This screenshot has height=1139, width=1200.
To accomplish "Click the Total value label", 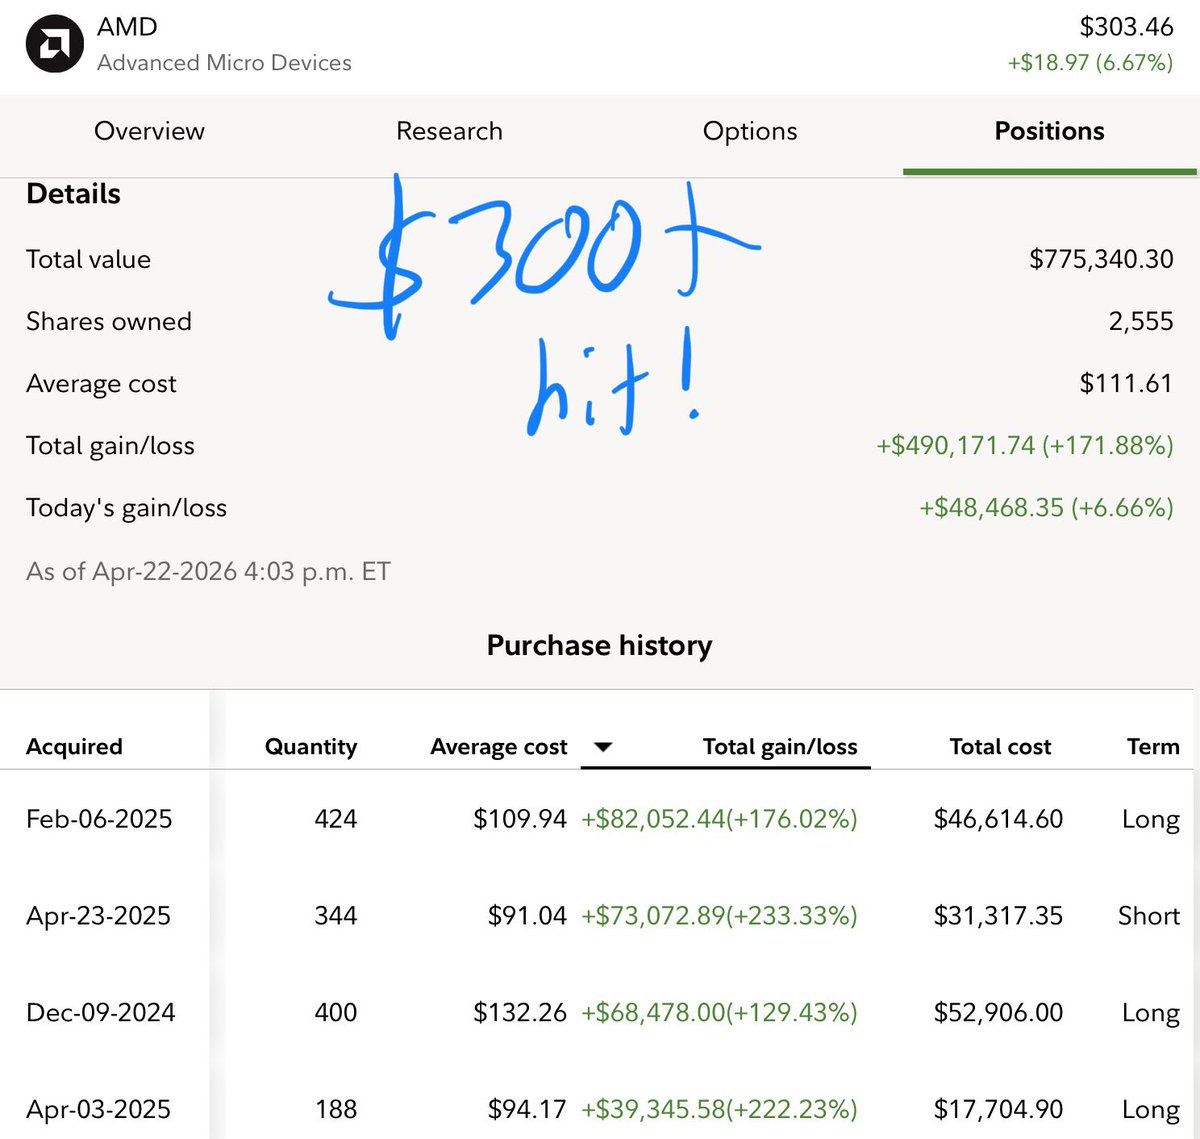I will click(88, 259).
